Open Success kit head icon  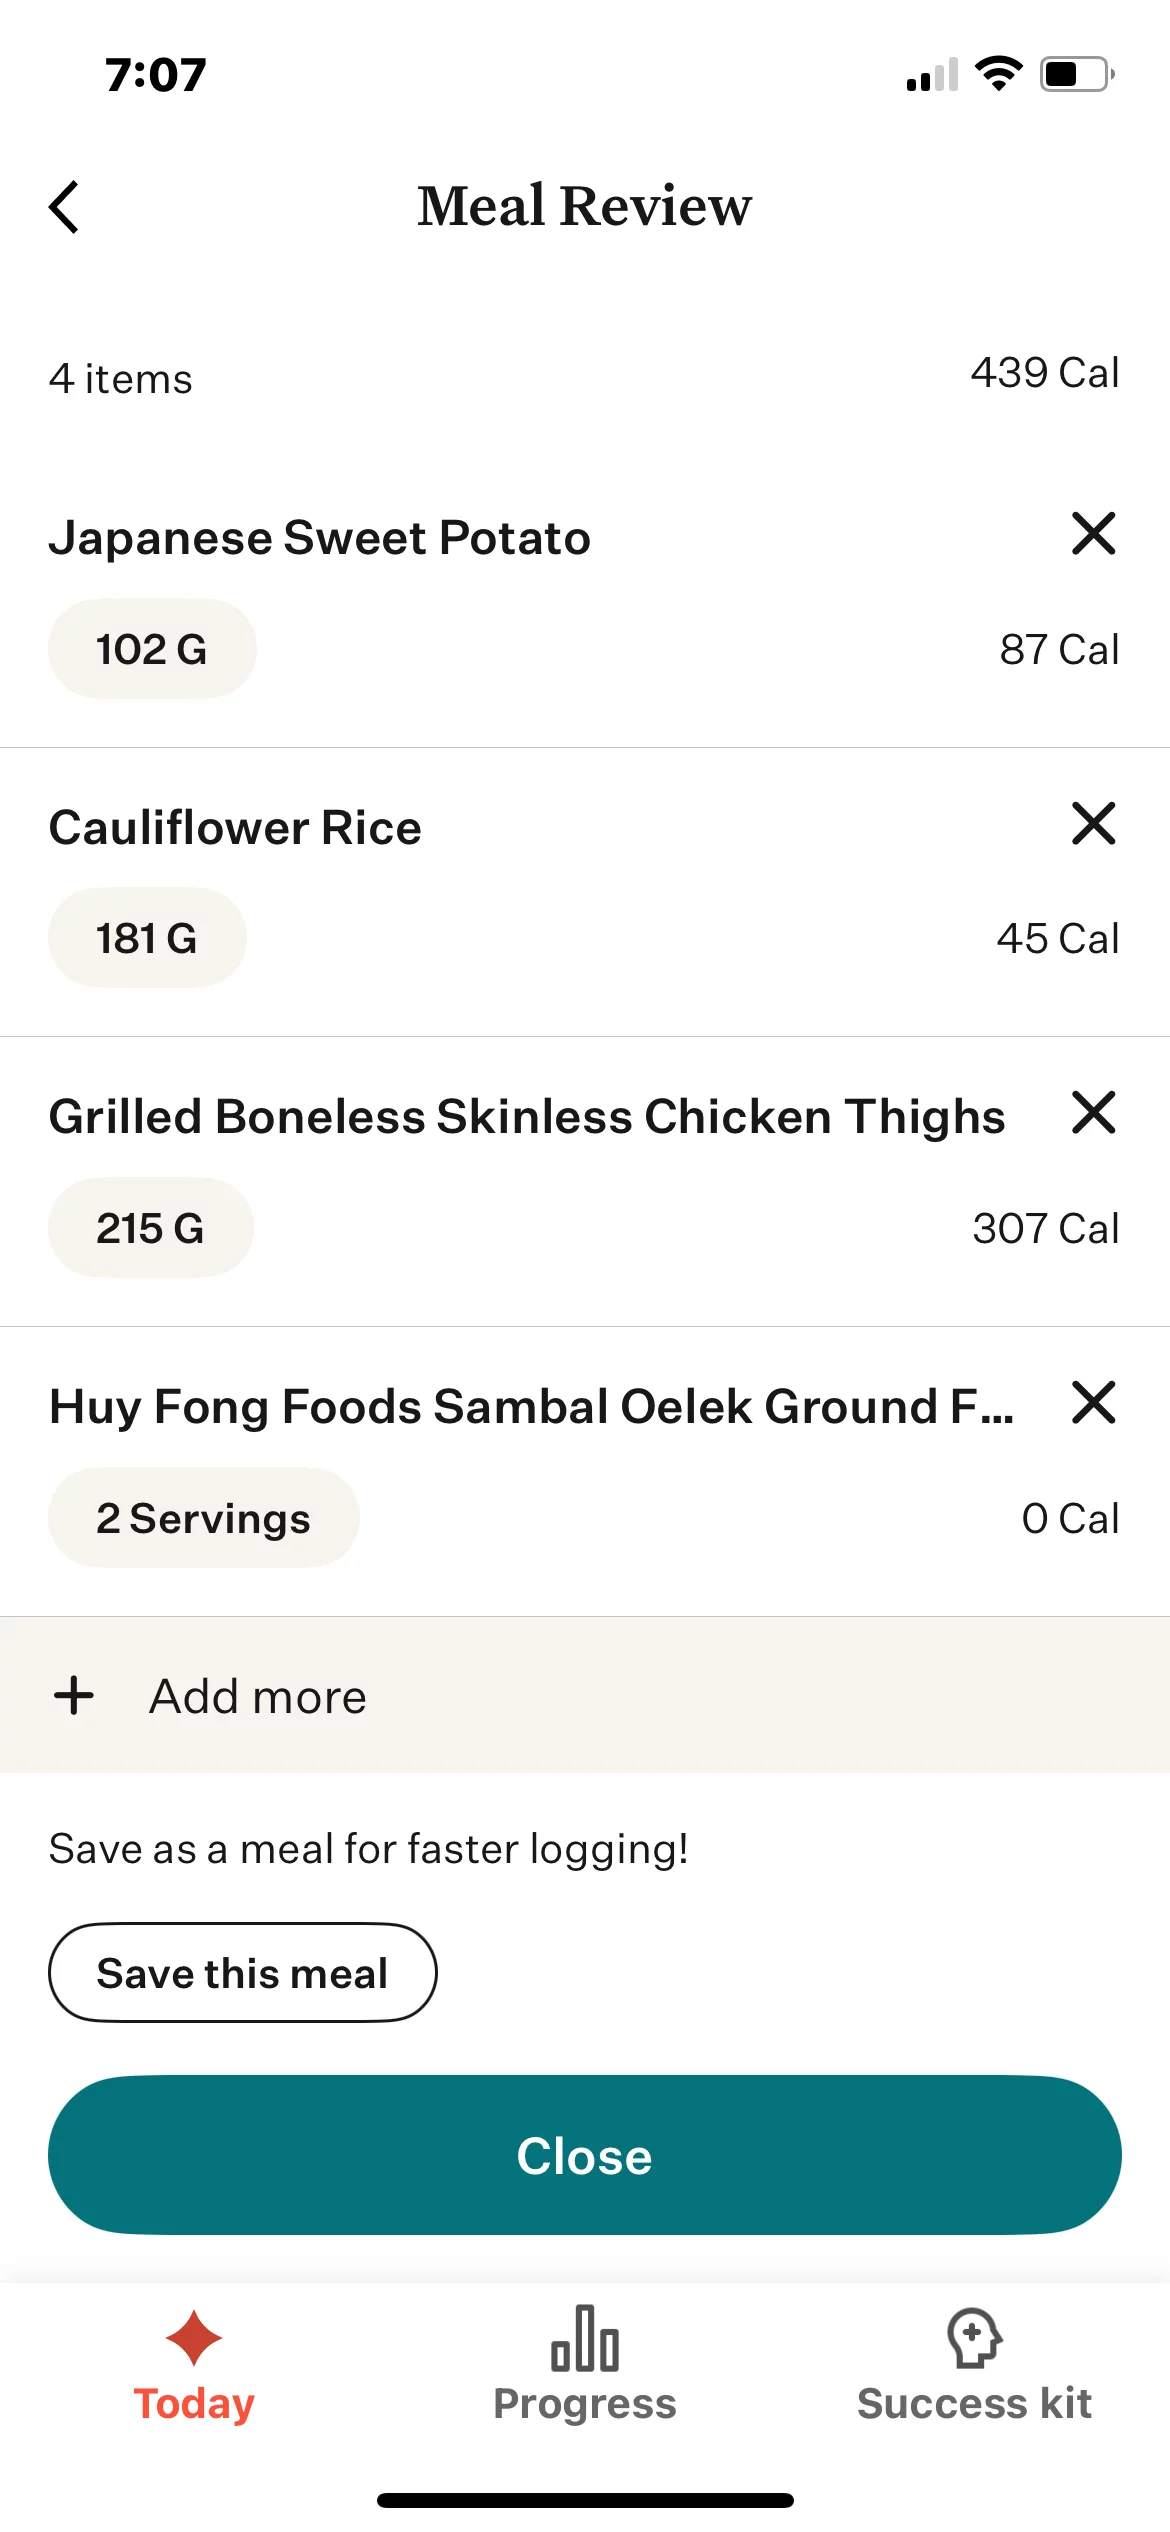coord(974,2338)
